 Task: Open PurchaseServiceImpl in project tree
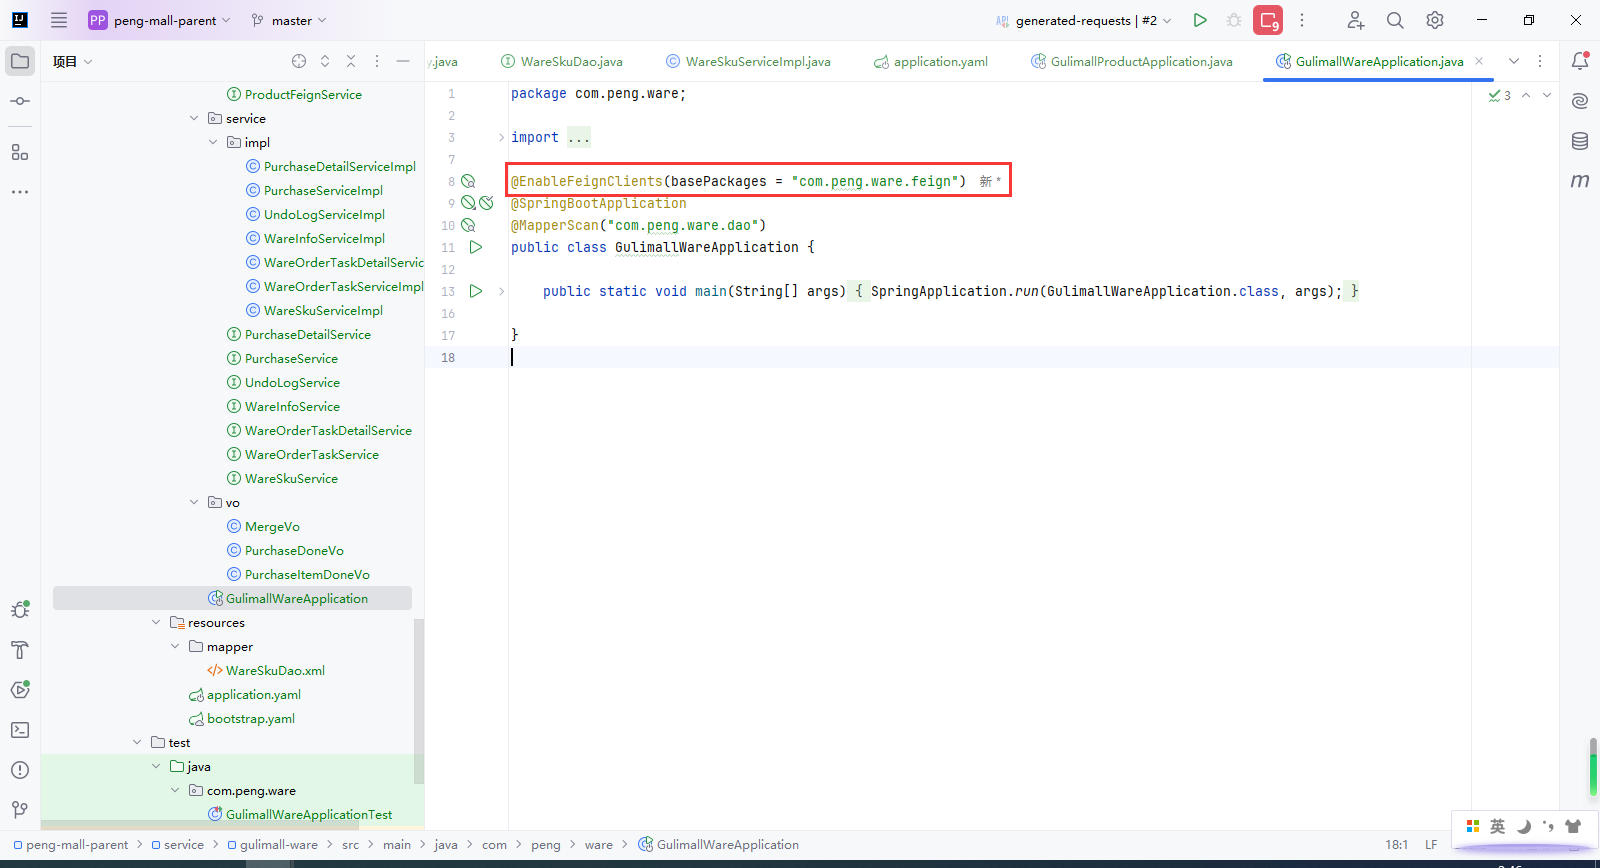click(323, 190)
